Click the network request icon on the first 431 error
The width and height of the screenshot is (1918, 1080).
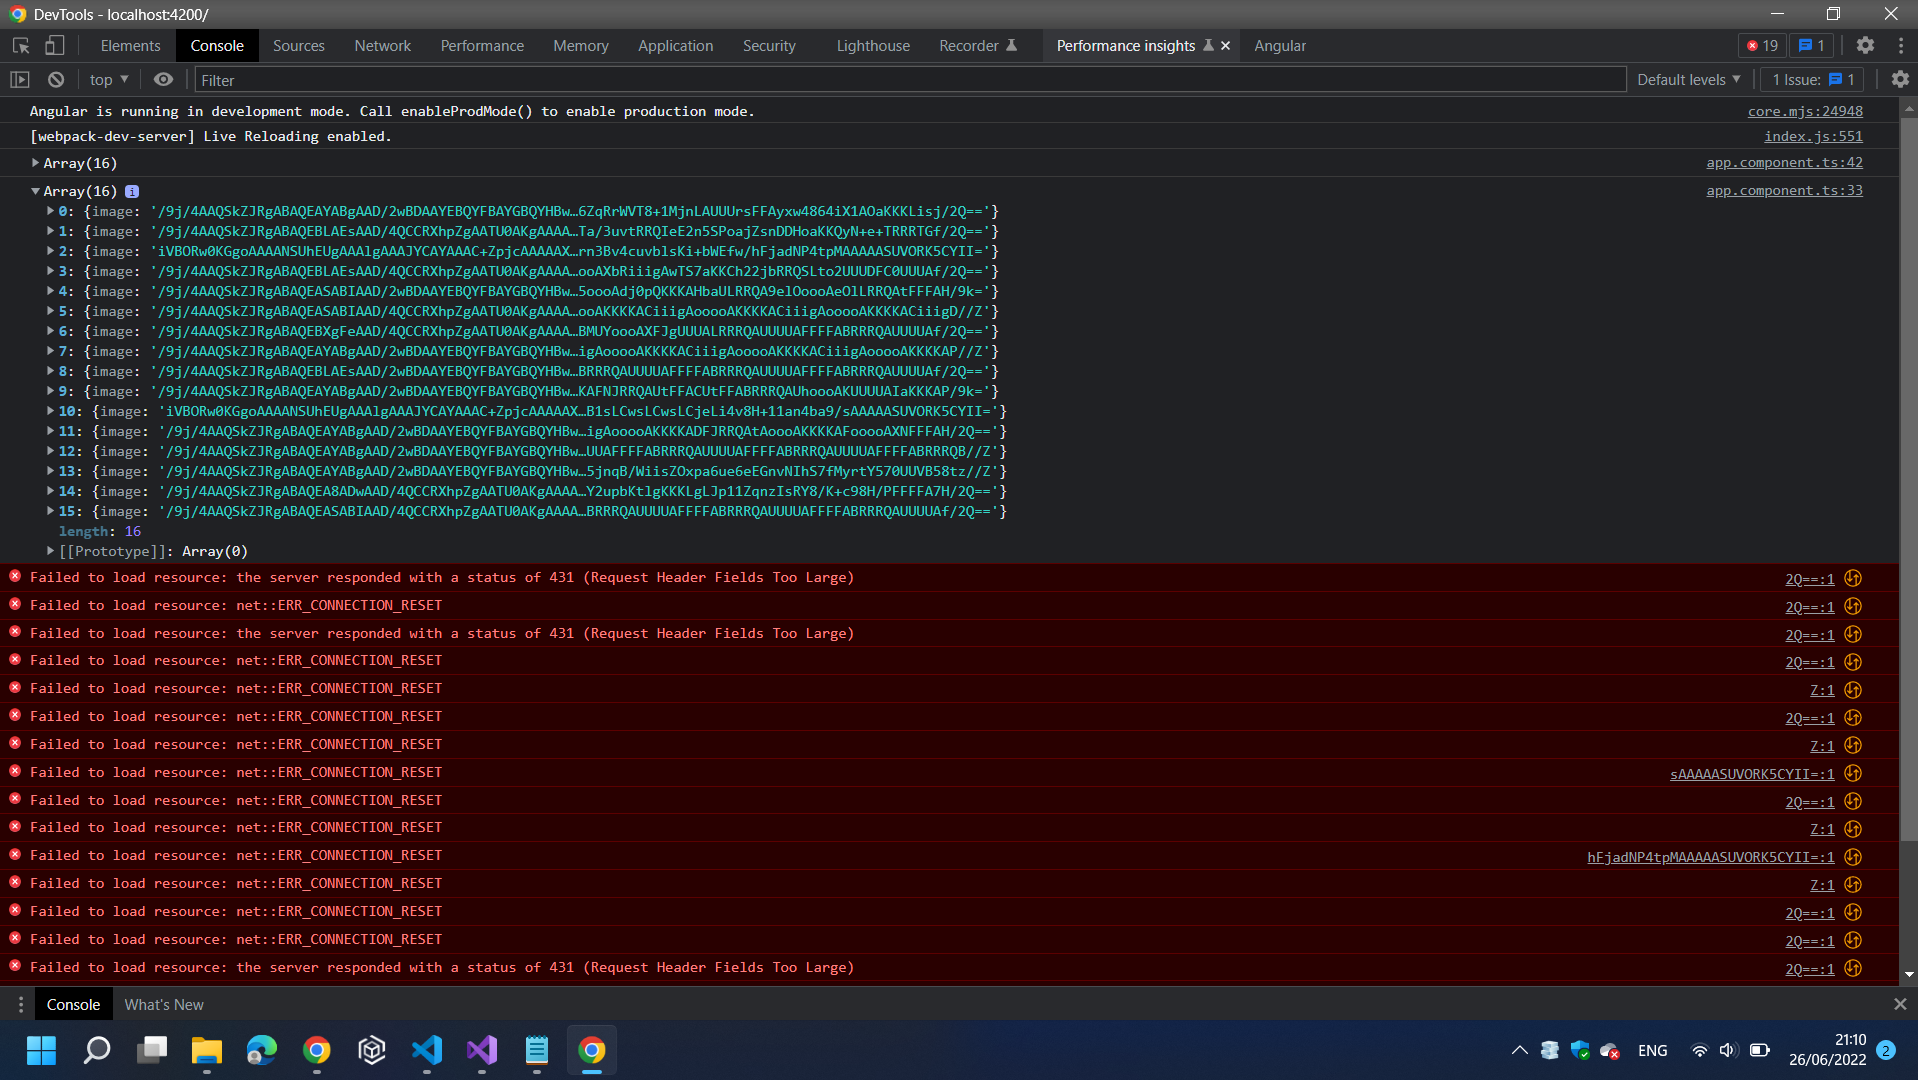pos(1853,578)
